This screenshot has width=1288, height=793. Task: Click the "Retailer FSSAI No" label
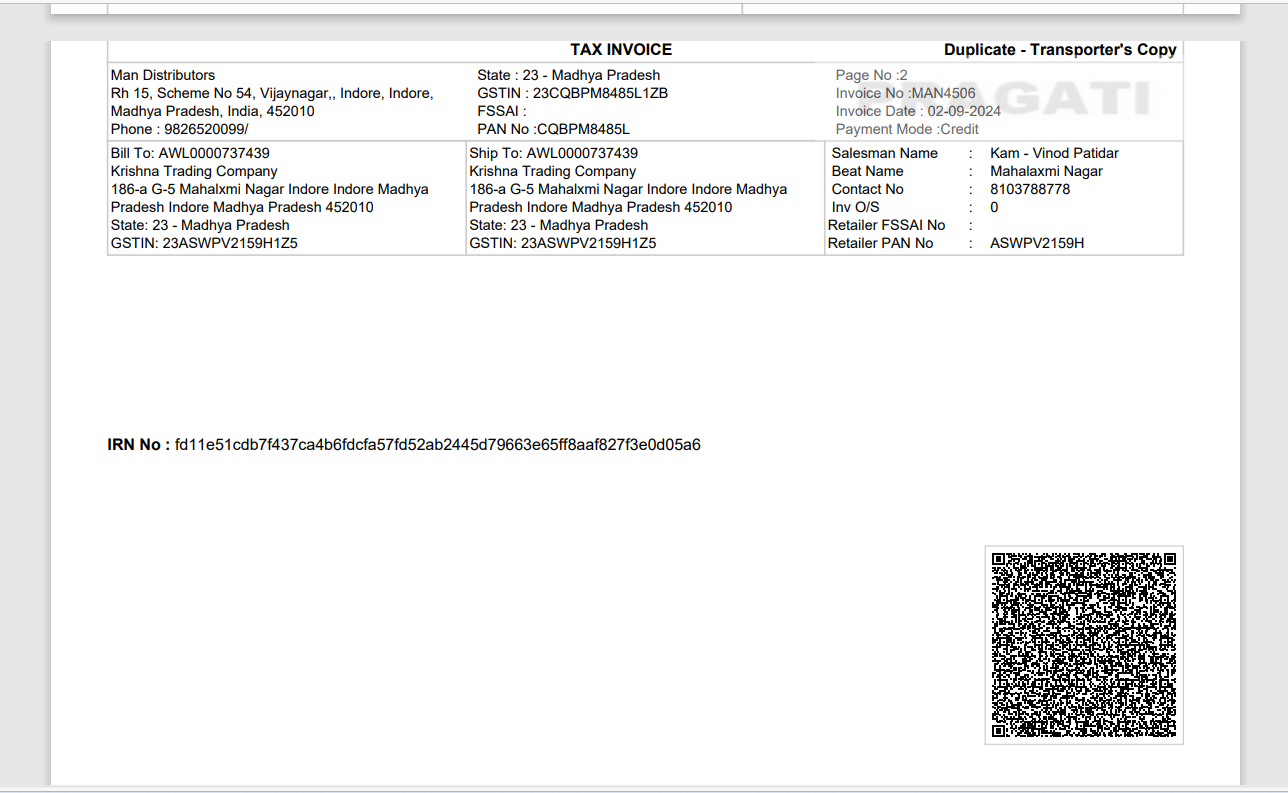click(886, 225)
